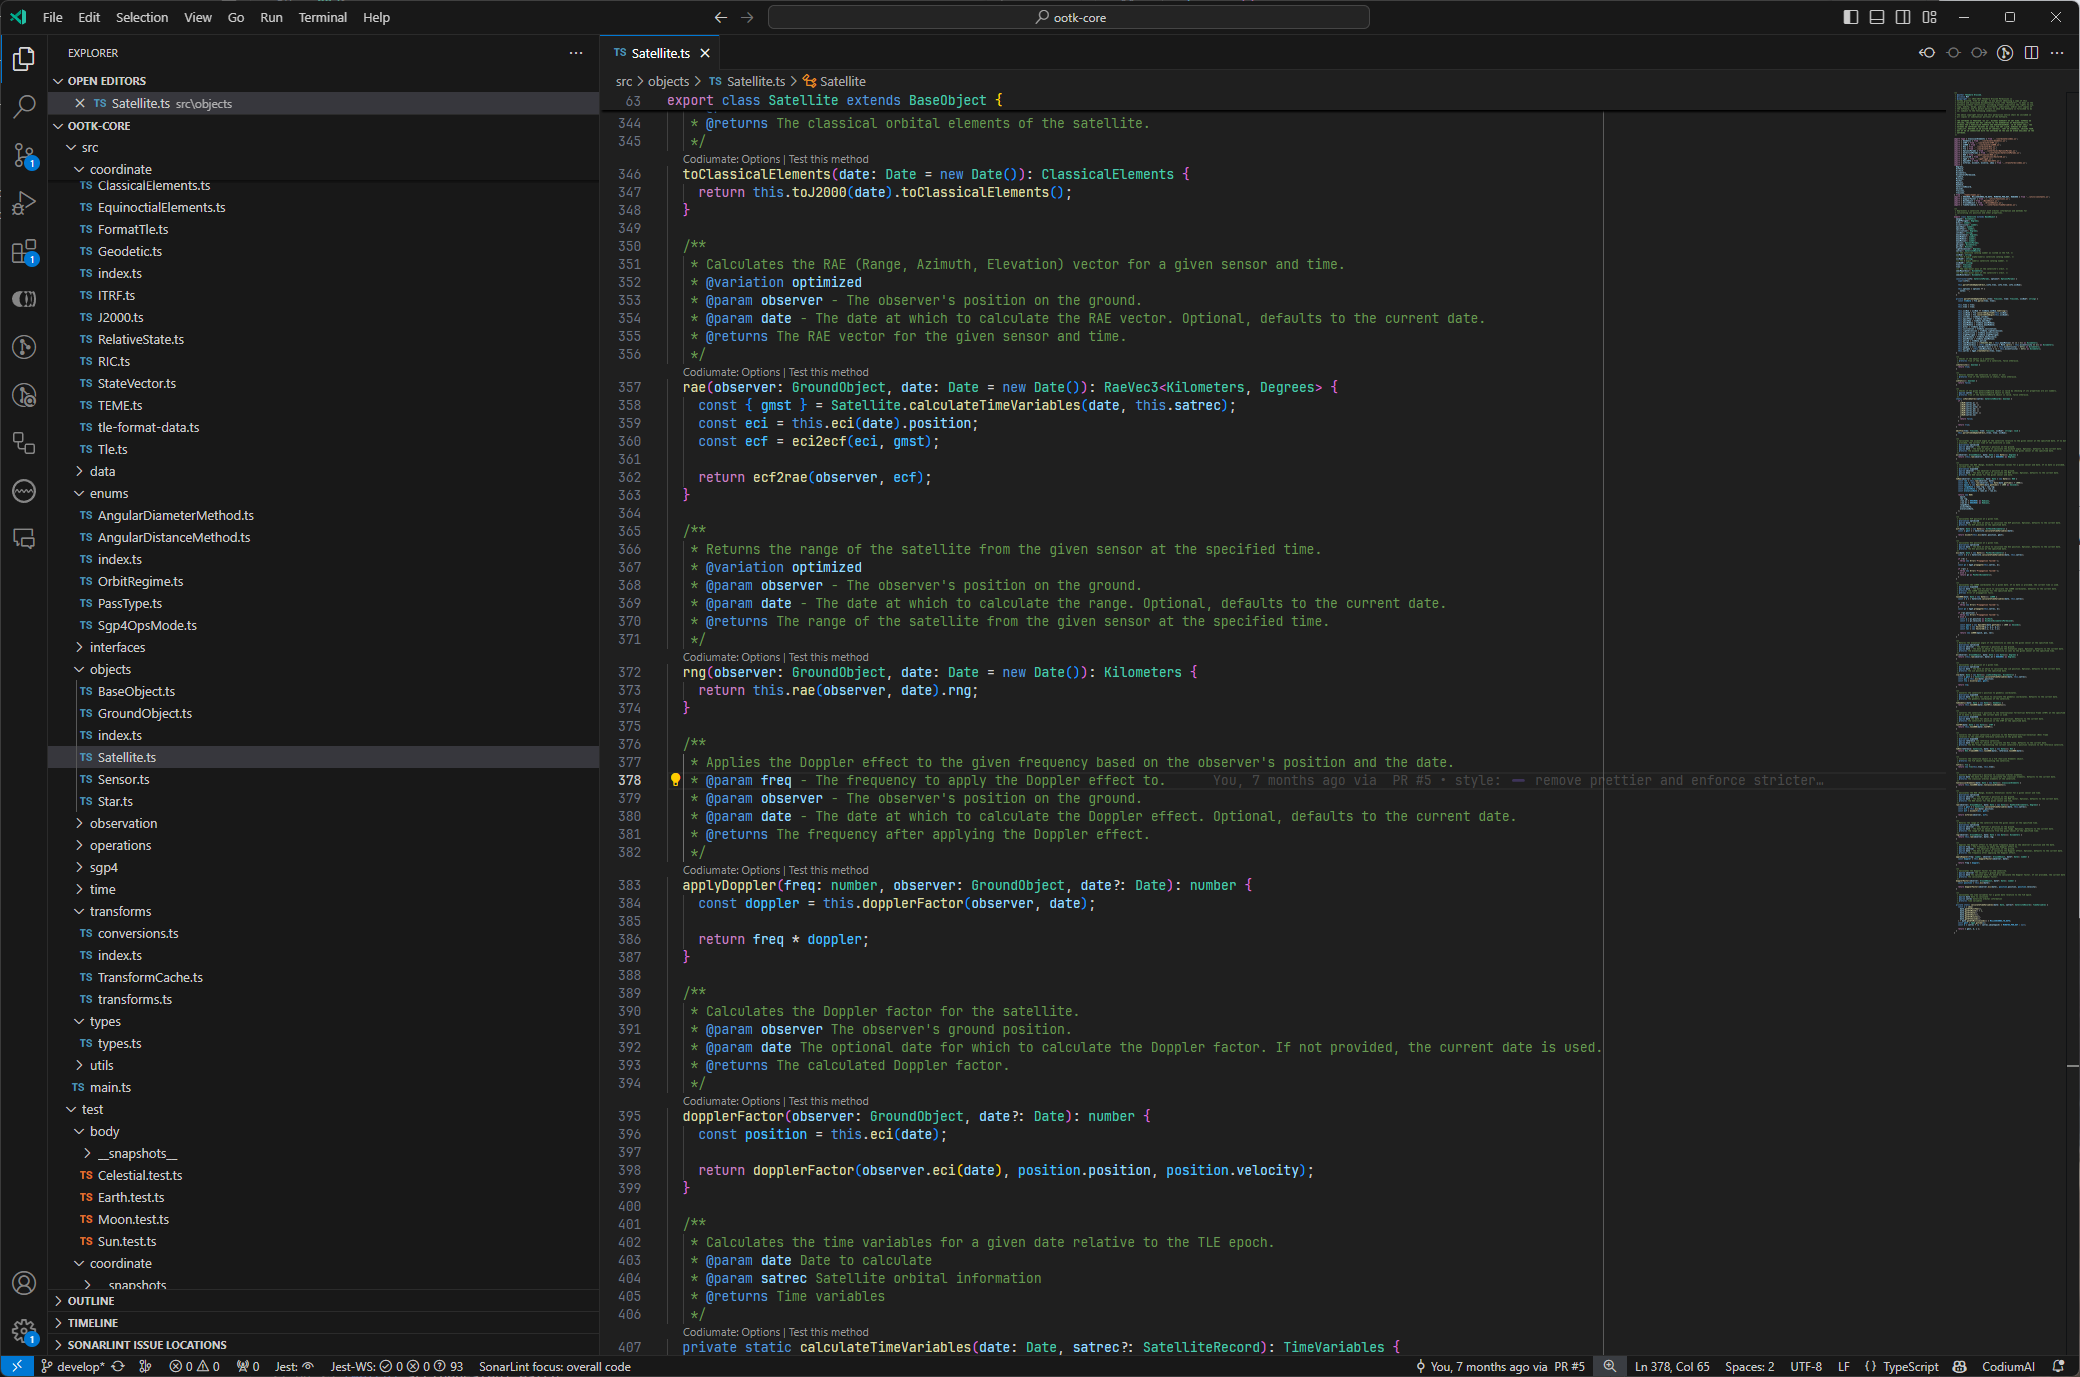2080x1377 pixels.
Task: Click the ootk-core command center search box
Action: pyautogui.click(x=1068, y=17)
